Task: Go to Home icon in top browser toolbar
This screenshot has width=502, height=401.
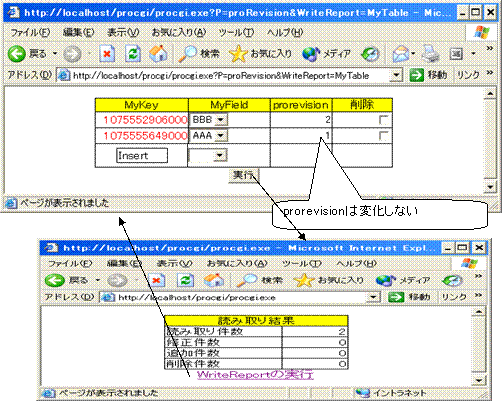Action: coord(158,54)
